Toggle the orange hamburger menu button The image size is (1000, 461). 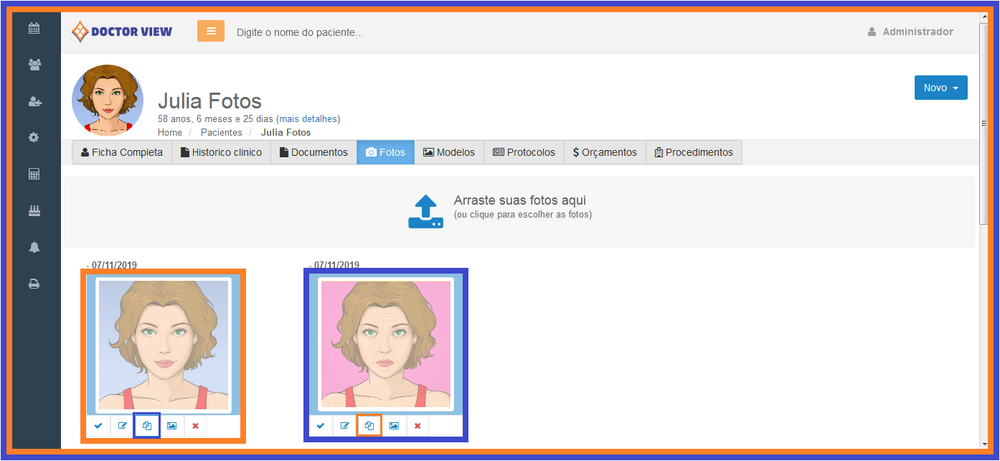coord(210,31)
